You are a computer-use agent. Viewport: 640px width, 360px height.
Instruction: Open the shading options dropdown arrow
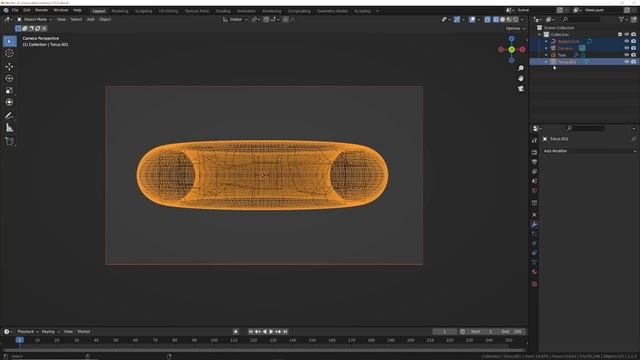pyautogui.click(x=522, y=19)
